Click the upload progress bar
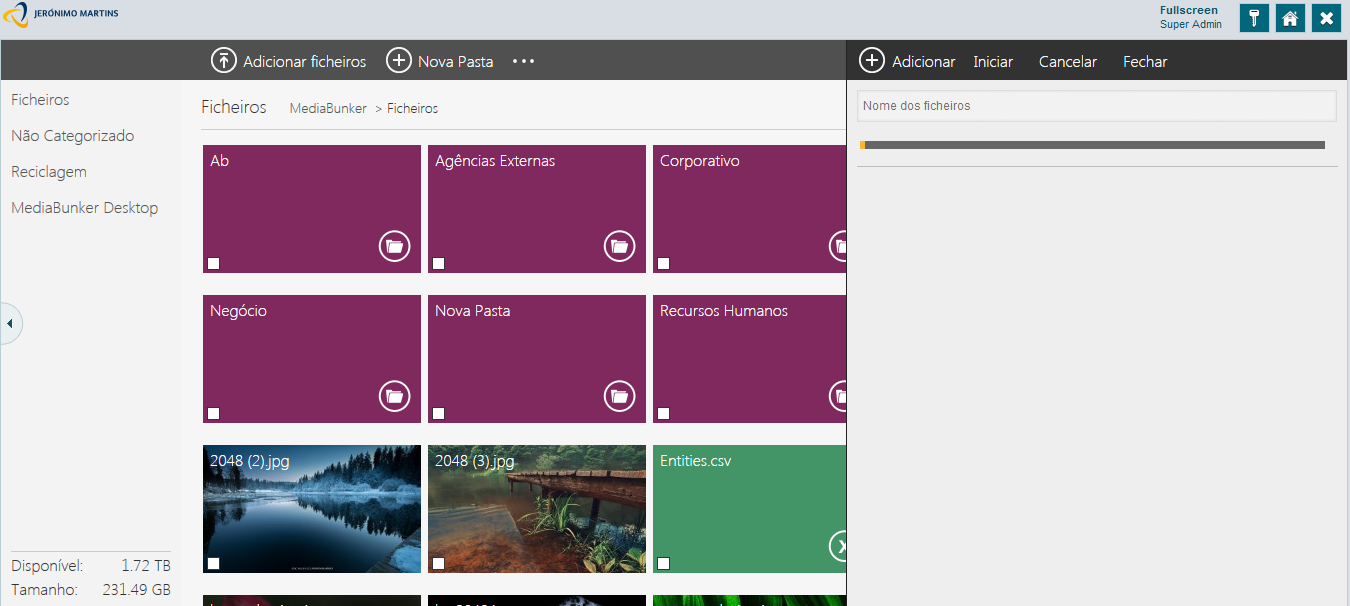 click(1092, 145)
